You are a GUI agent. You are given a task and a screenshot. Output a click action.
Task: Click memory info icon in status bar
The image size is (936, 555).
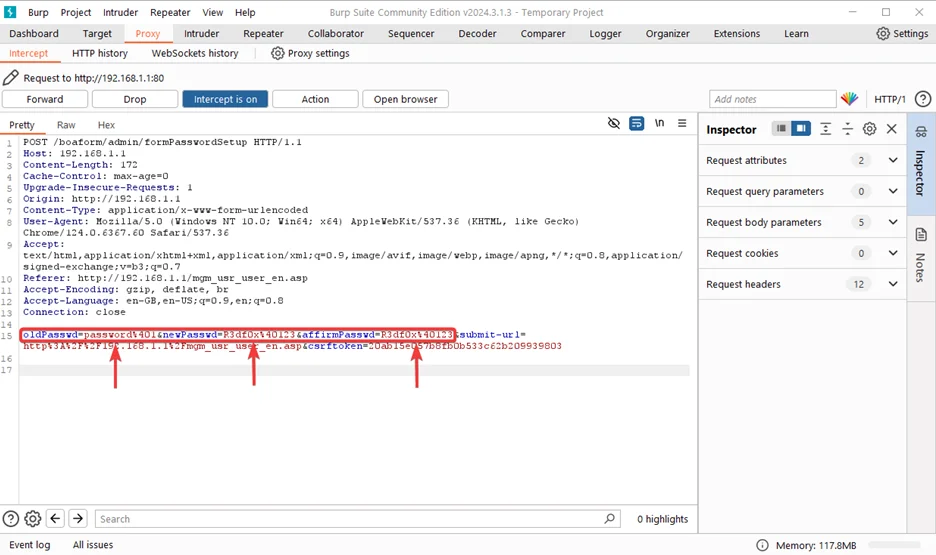click(x=762, y=545)
